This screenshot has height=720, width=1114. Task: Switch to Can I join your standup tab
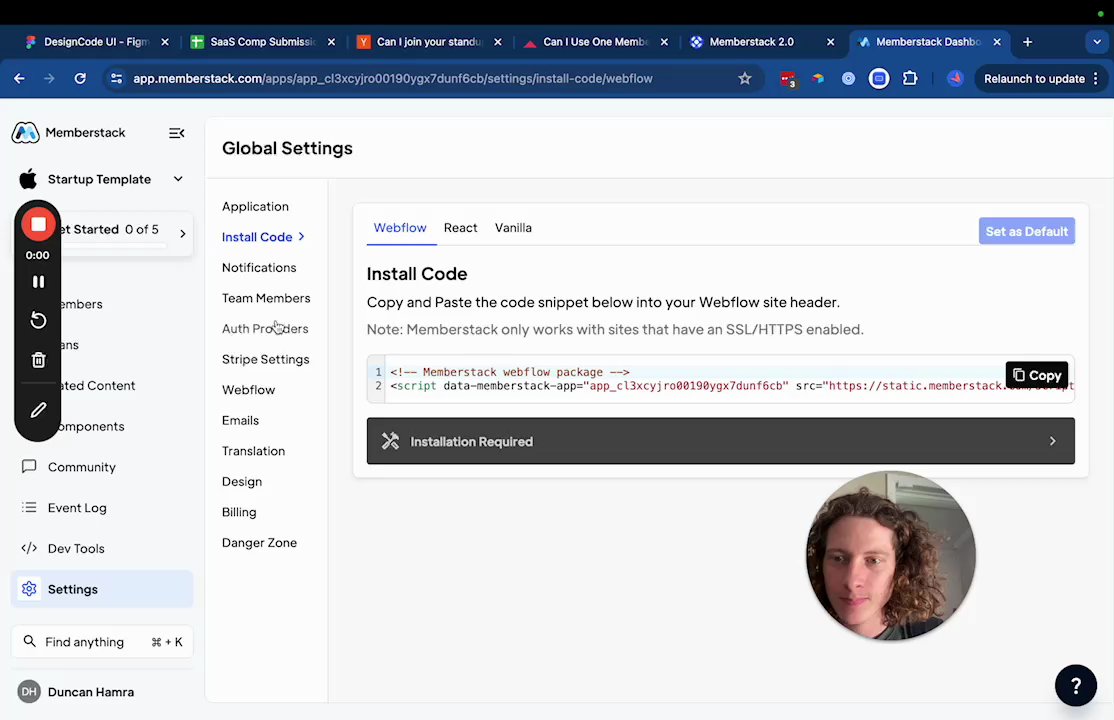[x=429, y=42]
